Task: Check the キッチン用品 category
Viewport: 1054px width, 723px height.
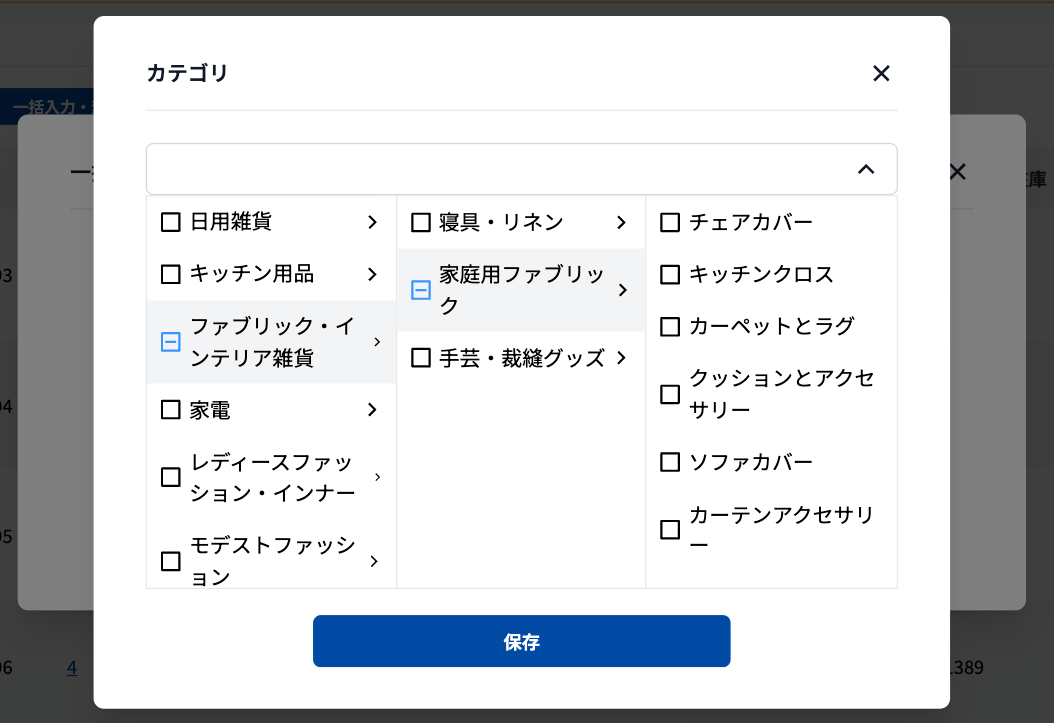Action: click(x=170, y=274)
